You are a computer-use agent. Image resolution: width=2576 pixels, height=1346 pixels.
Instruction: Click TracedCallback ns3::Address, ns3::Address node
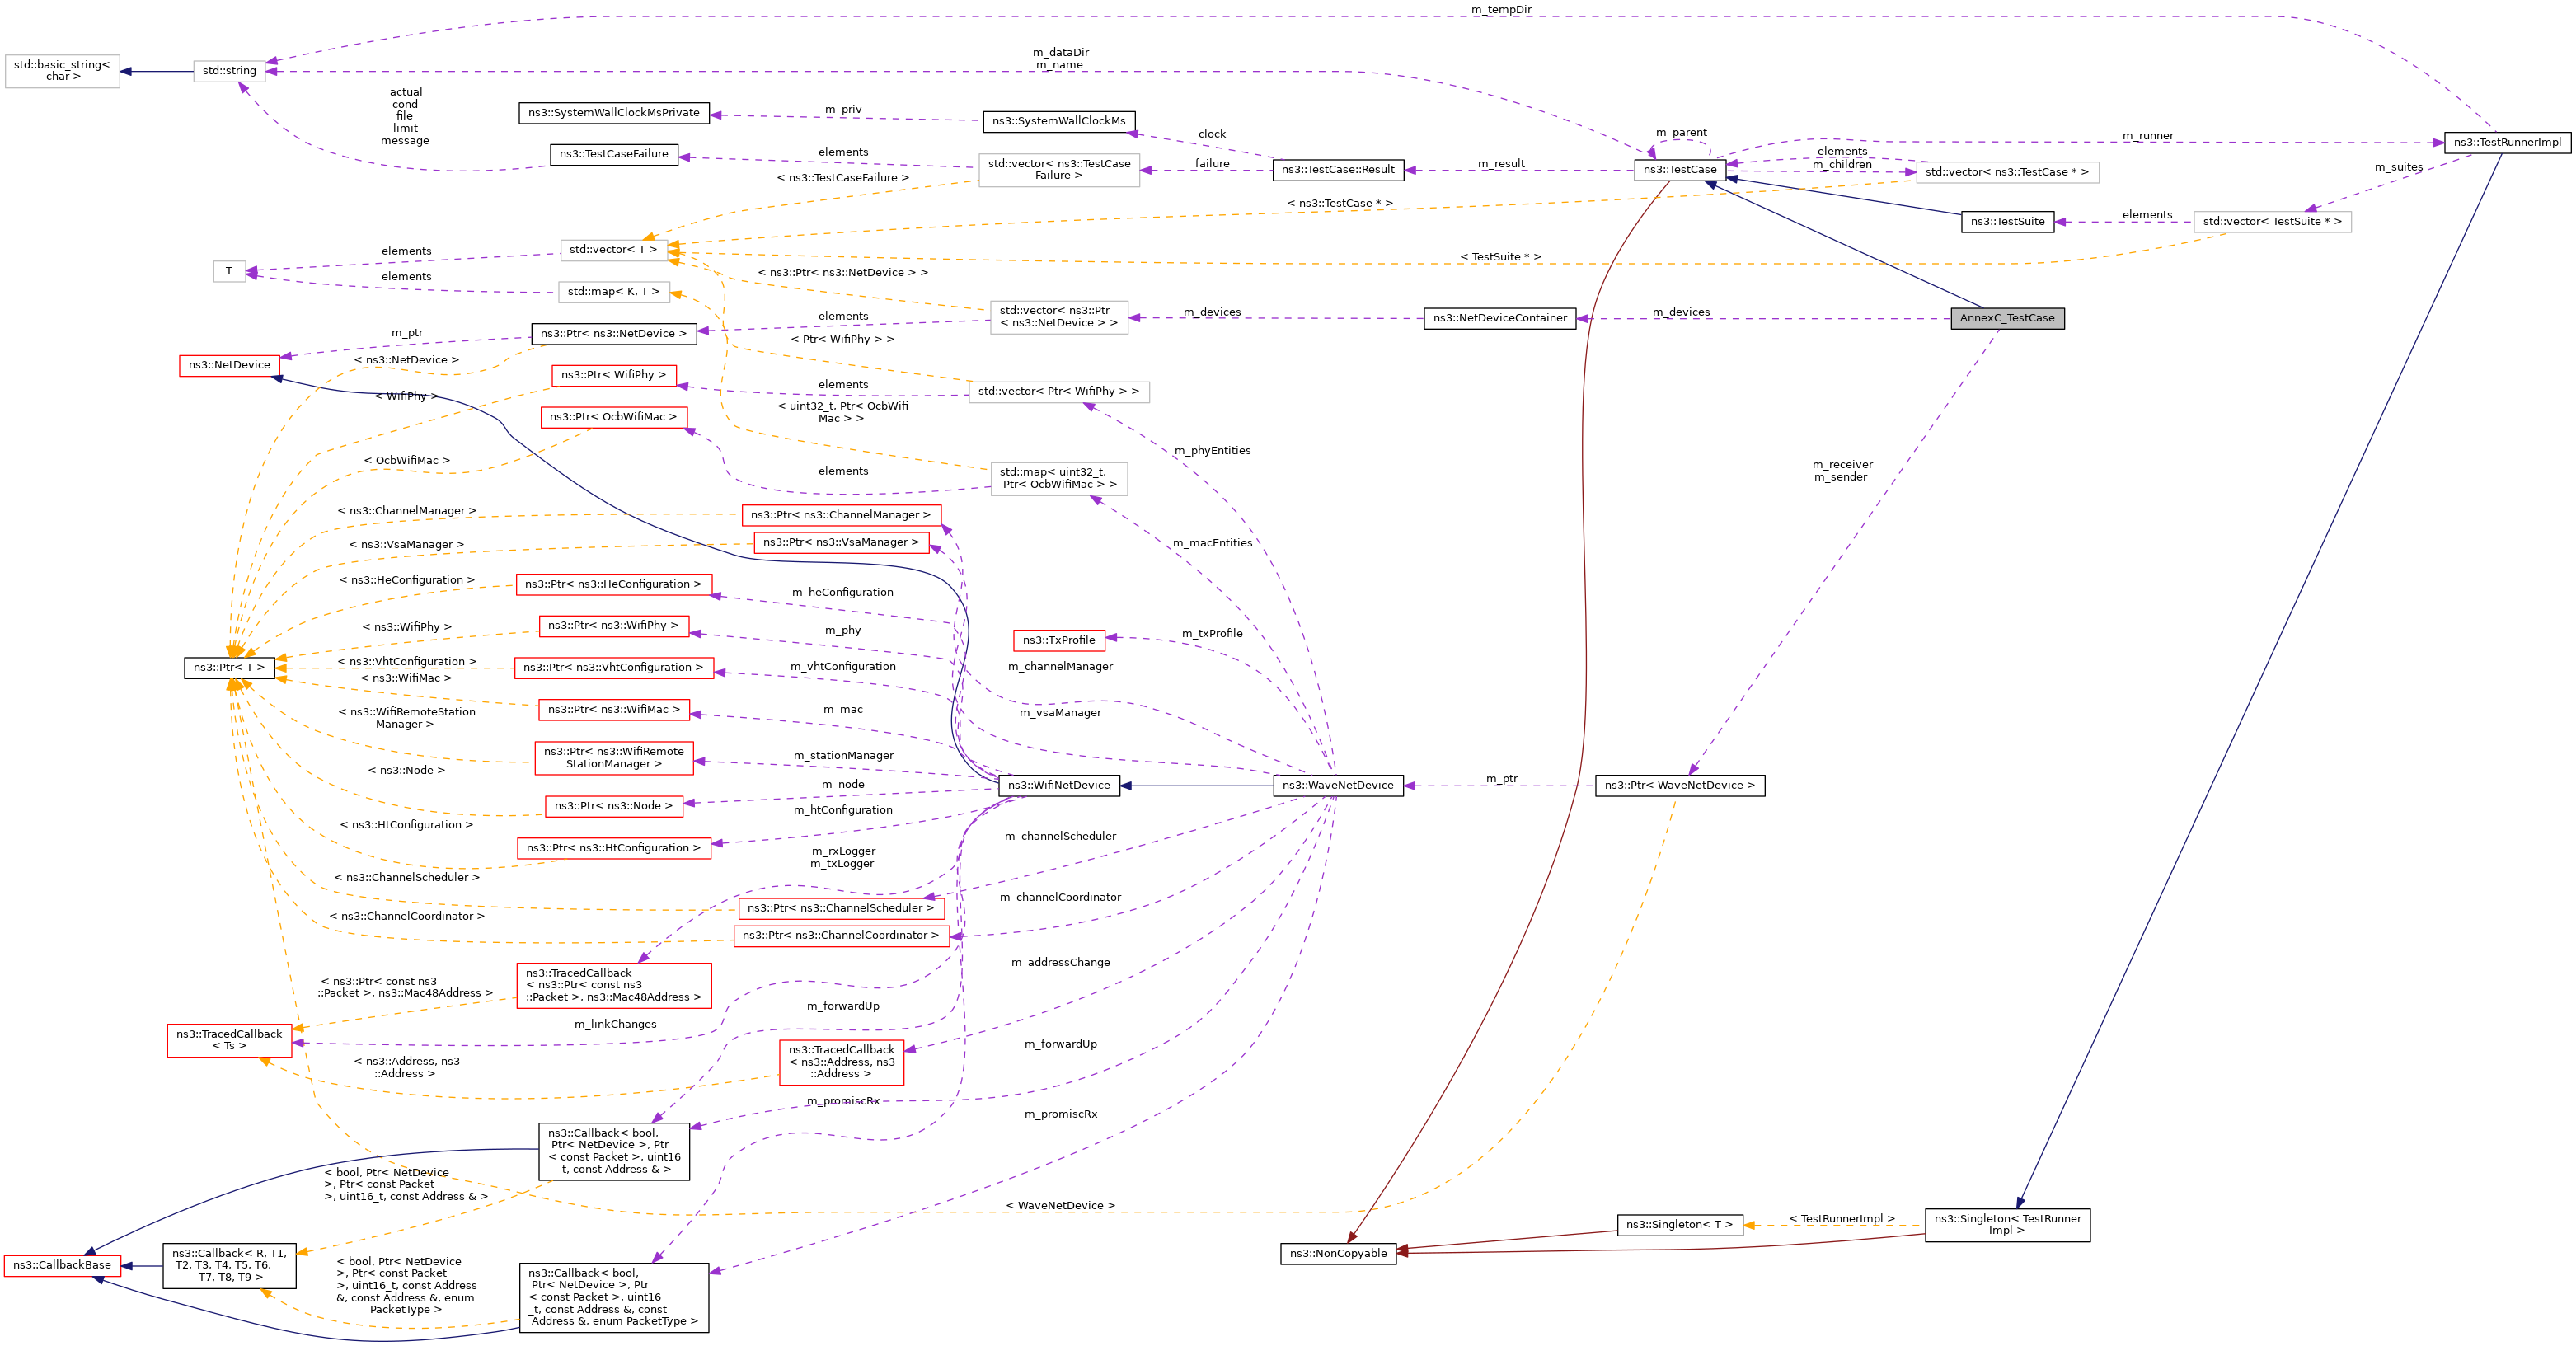(841, 1062)
